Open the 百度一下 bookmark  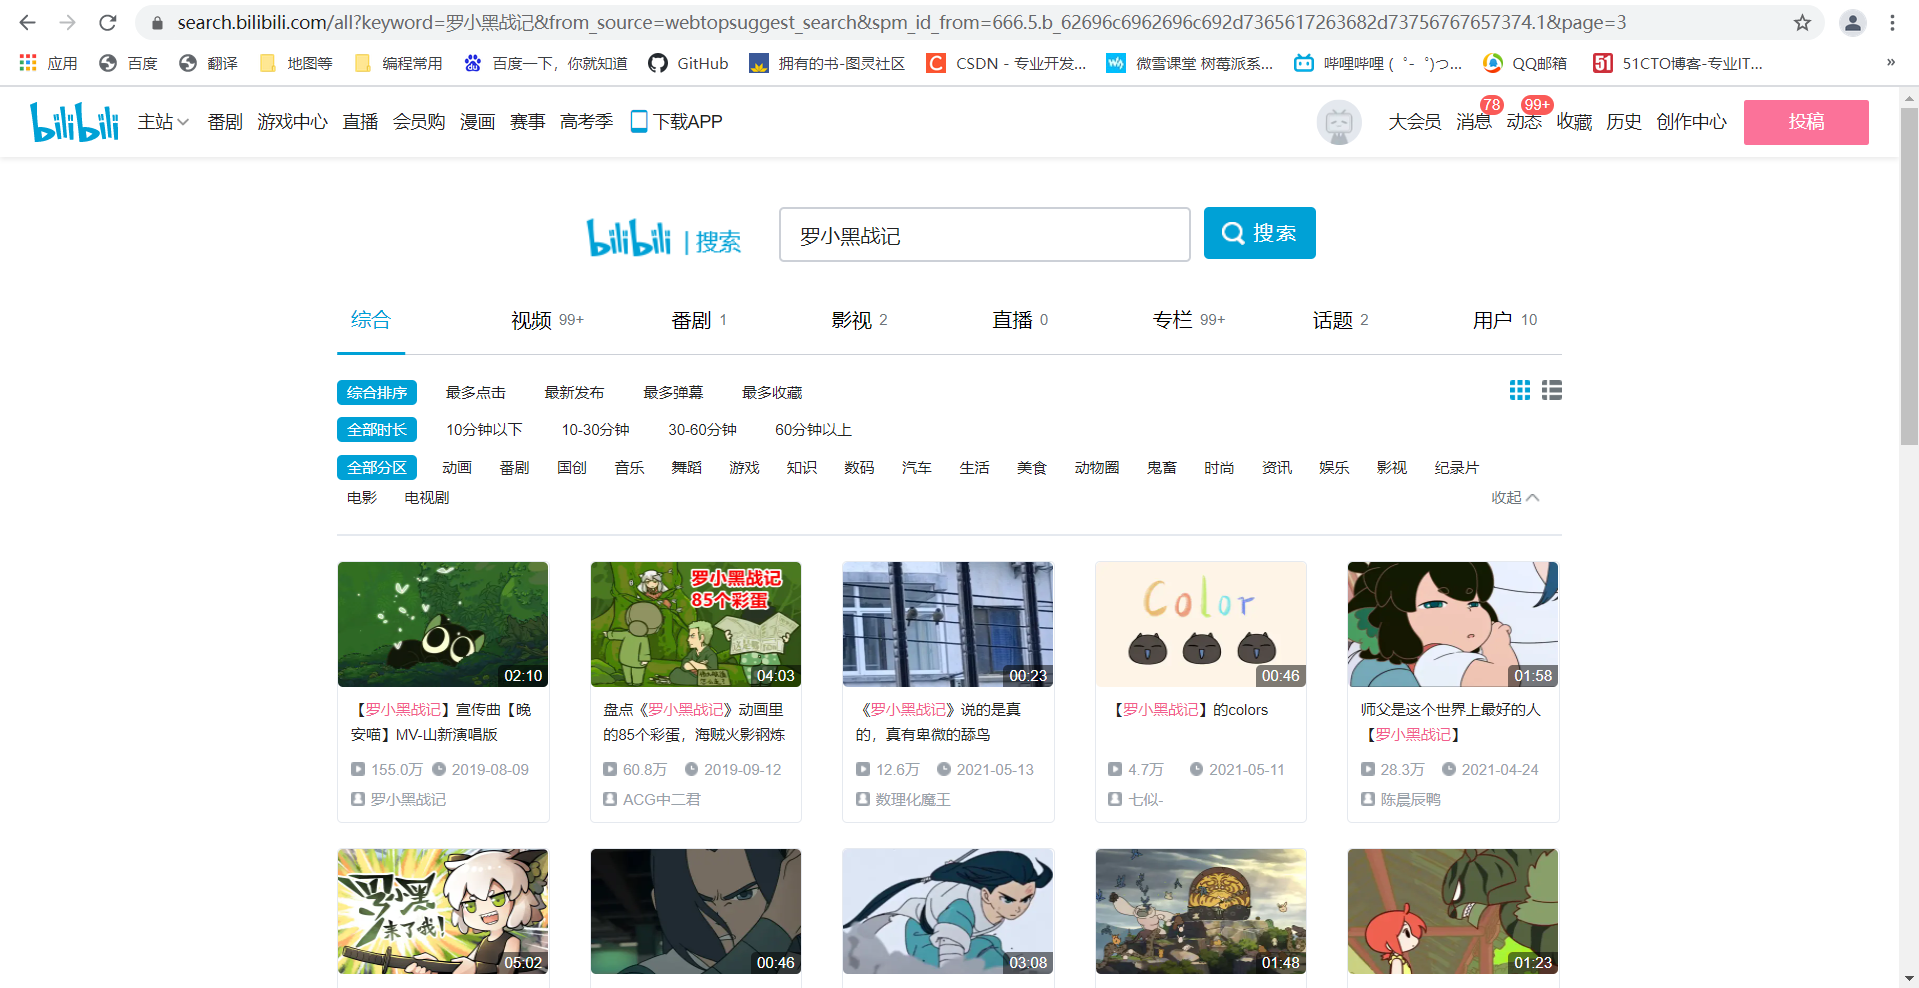point(546,63)
